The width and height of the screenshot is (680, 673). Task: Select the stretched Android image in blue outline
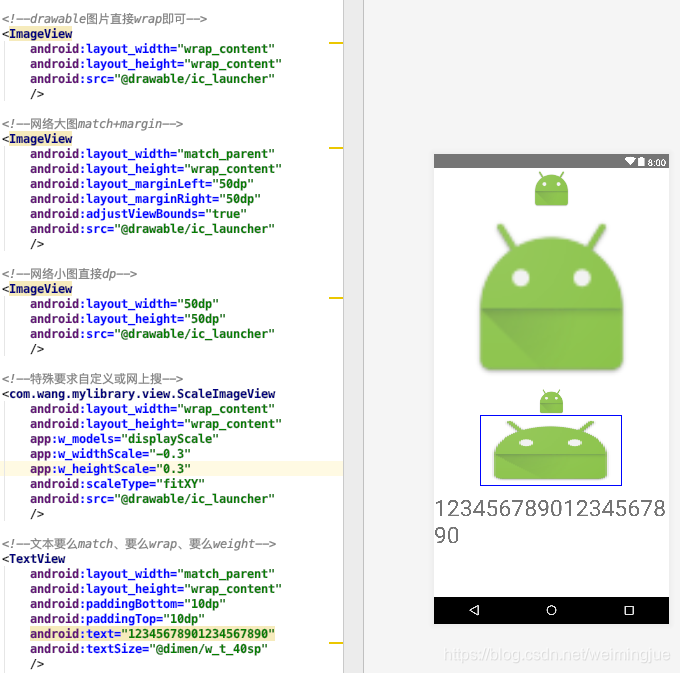pyautogui.click(x=551, y=450)
